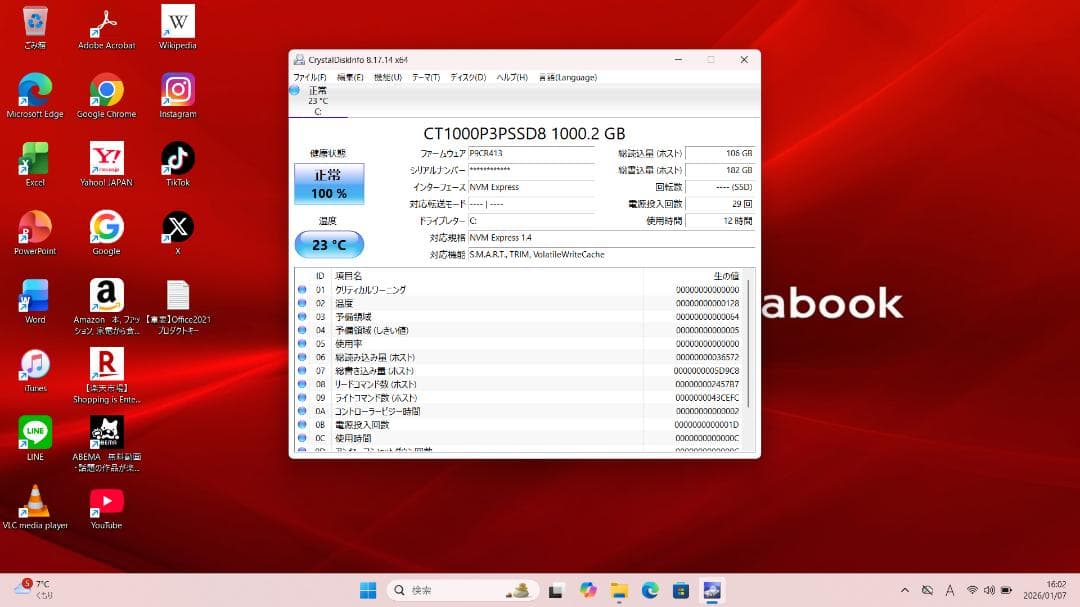
Task: Click the blue dot beside 温度 attribute 02
Action: coord(302,302)
